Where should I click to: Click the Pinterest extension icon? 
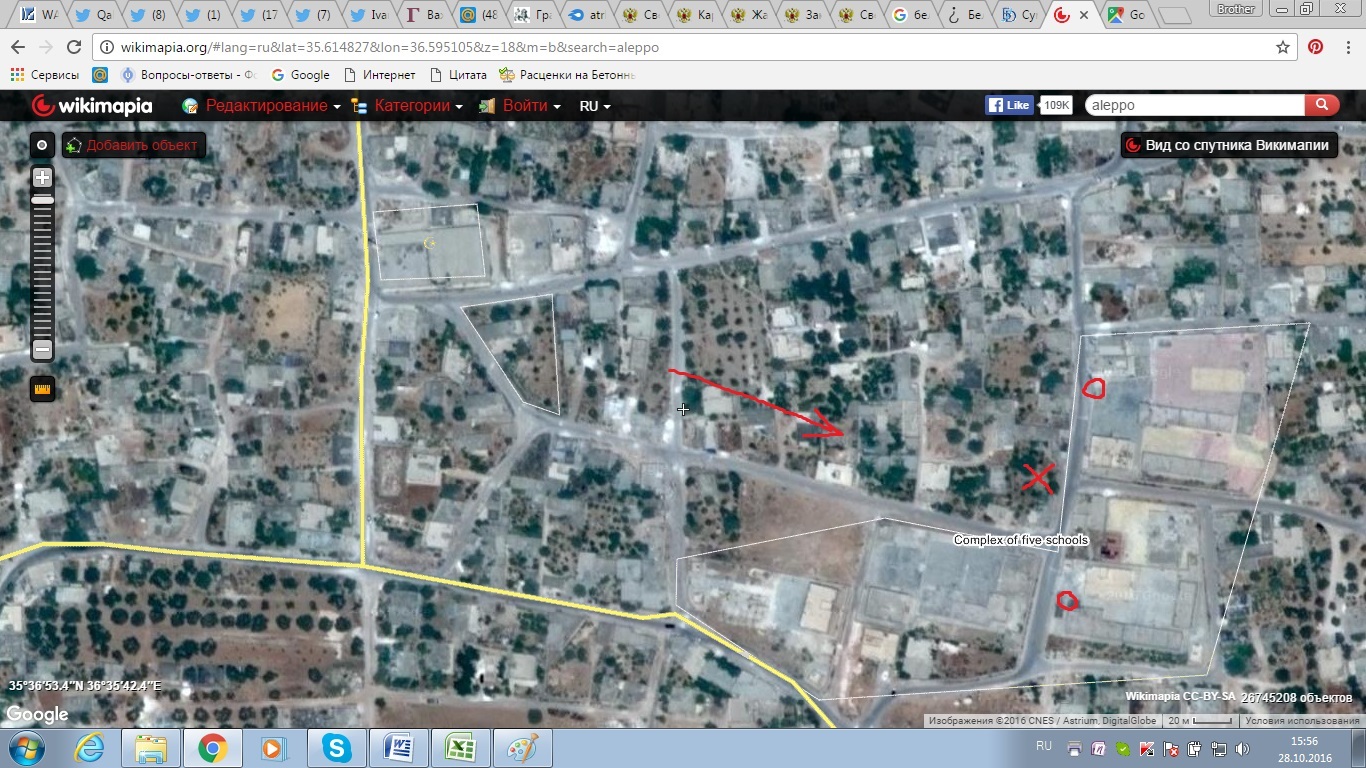(1316, 47)
